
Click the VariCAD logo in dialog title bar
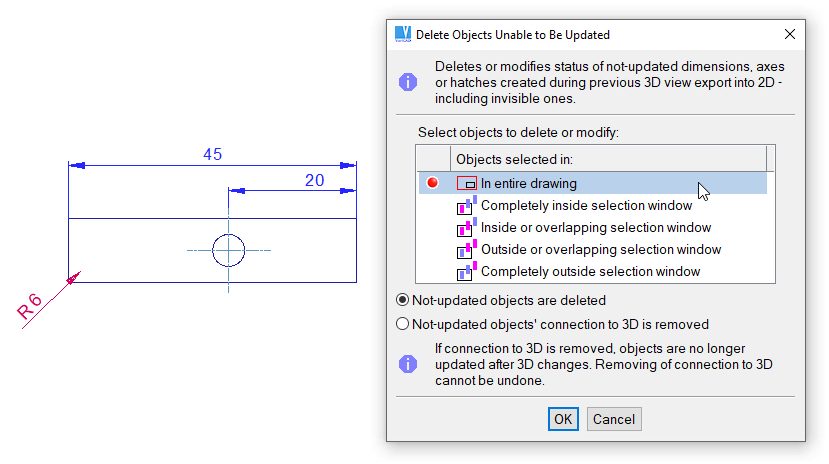click(403, 34)
